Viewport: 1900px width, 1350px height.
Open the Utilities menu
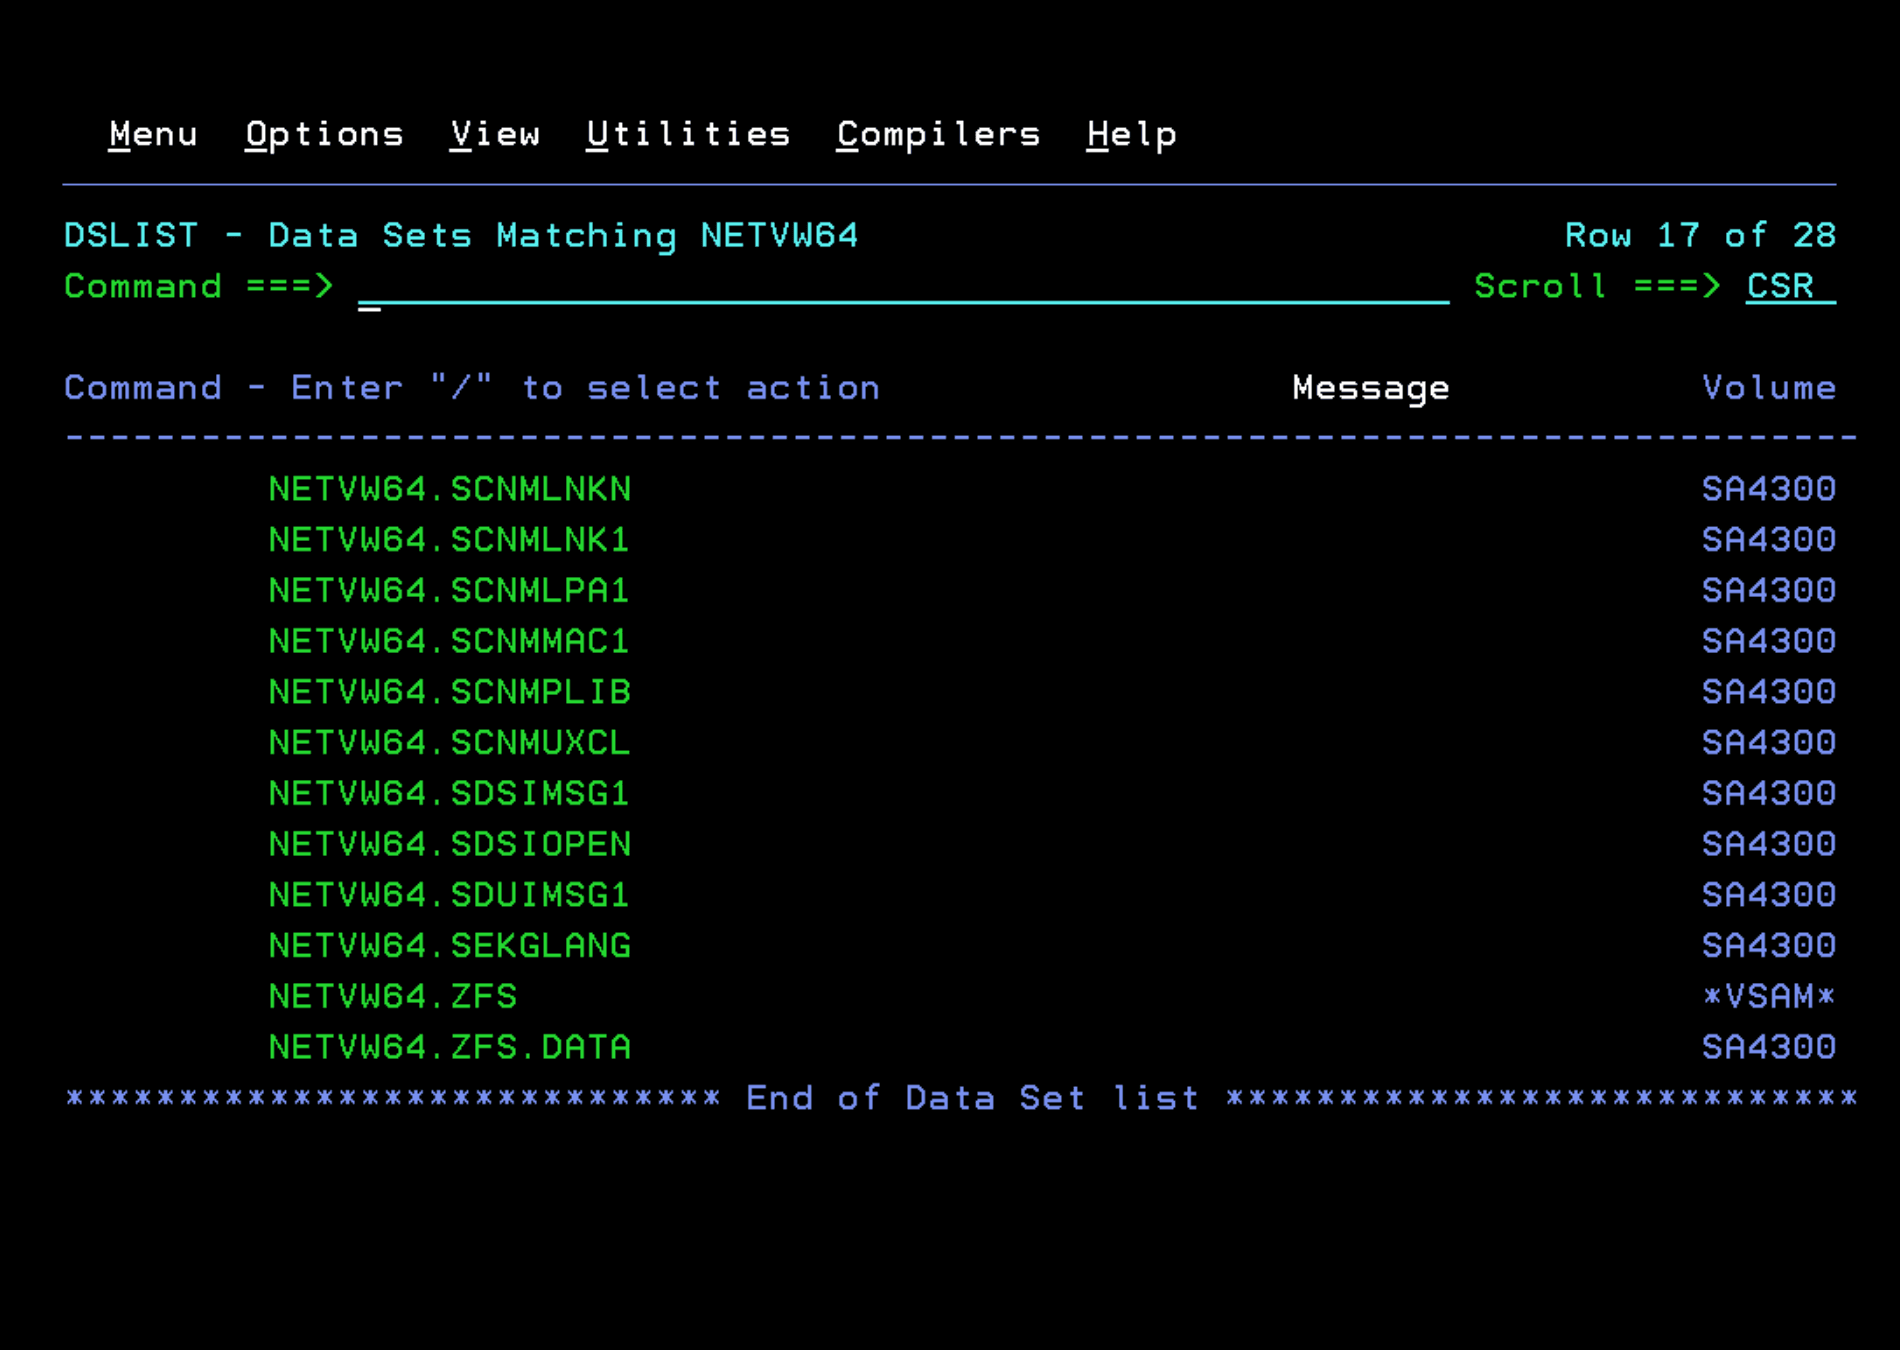coord(688,134)
